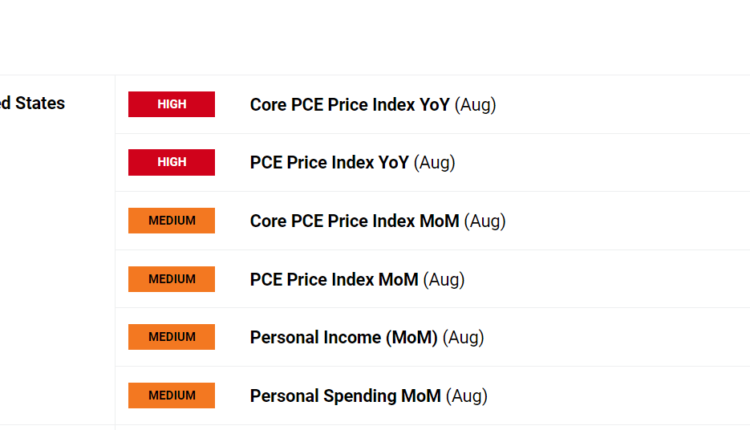Open the Personal Spending MoM event
750x430 pixels.
(345, 396)
